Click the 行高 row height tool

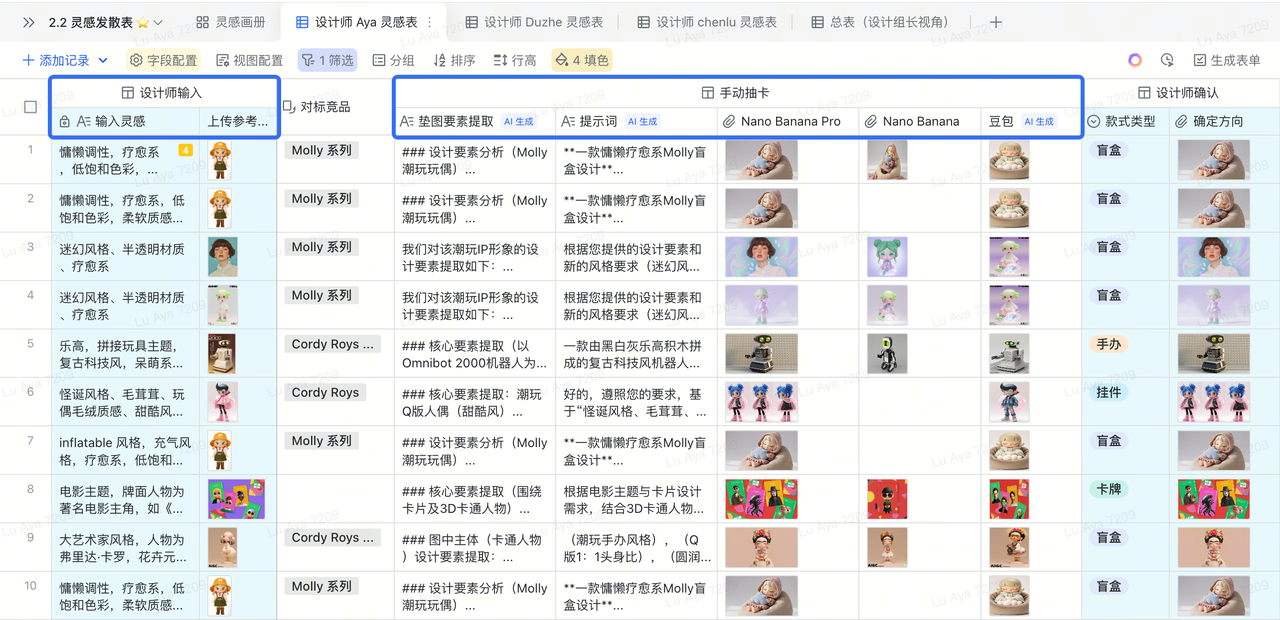coord(515,60)
